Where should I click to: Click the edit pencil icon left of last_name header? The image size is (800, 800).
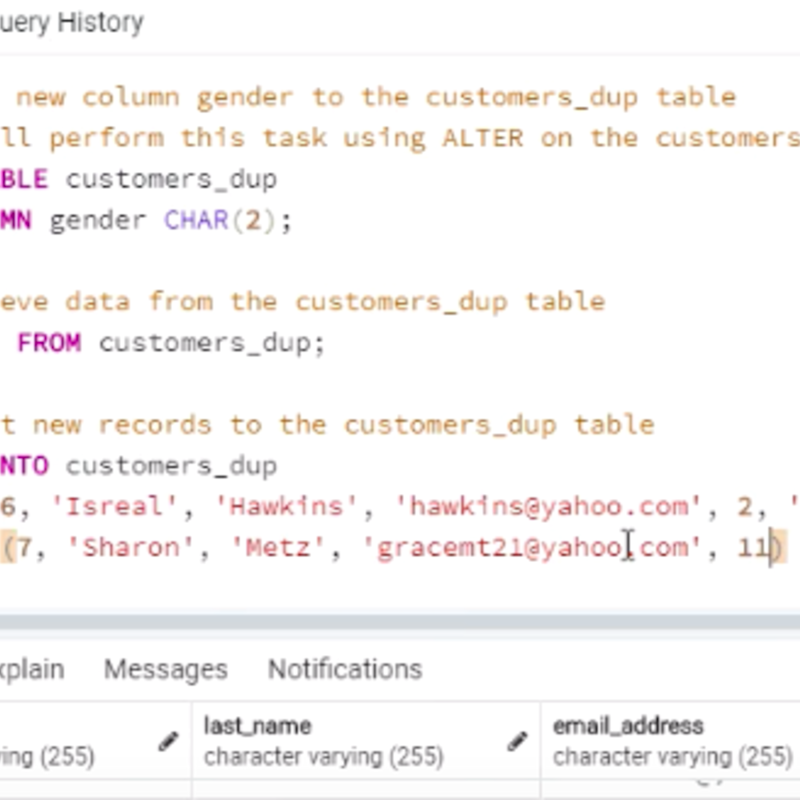click(168, 741)
